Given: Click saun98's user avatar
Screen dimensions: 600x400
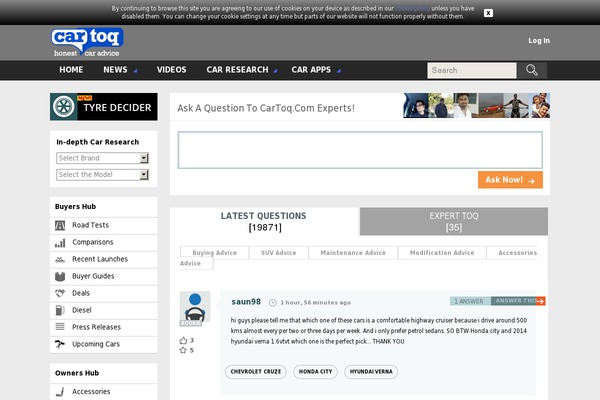Looking at the screenshot, I should [195, 309].
